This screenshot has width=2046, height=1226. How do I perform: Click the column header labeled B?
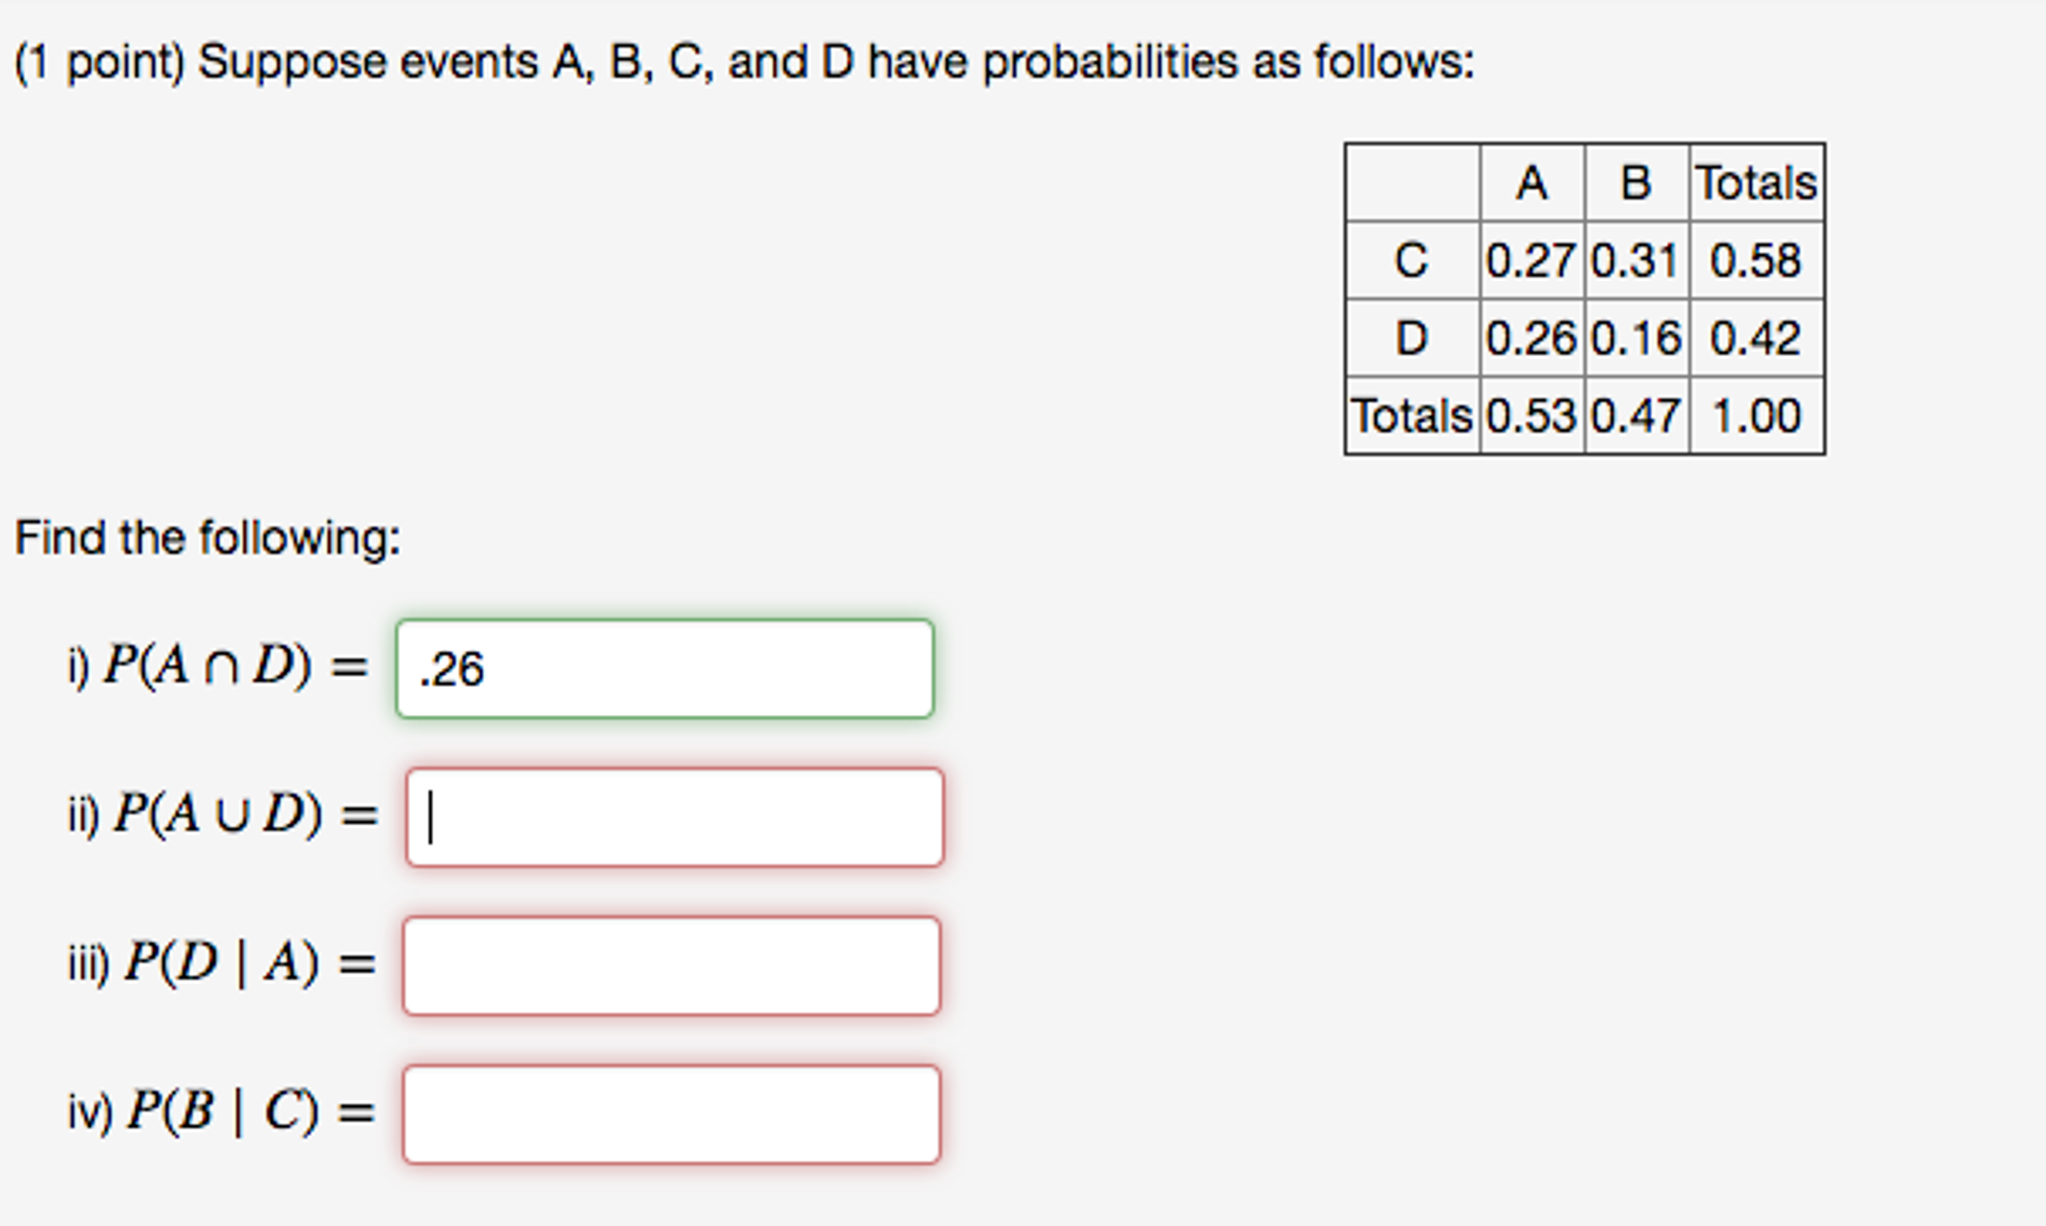[1634, 181]
